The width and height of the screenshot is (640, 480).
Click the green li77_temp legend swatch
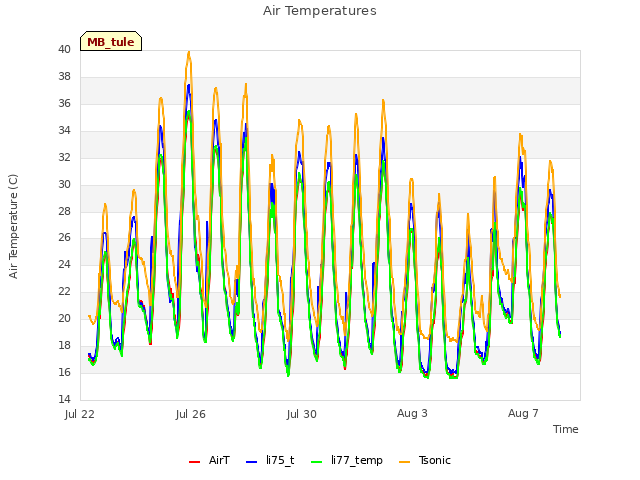[317, 462]
